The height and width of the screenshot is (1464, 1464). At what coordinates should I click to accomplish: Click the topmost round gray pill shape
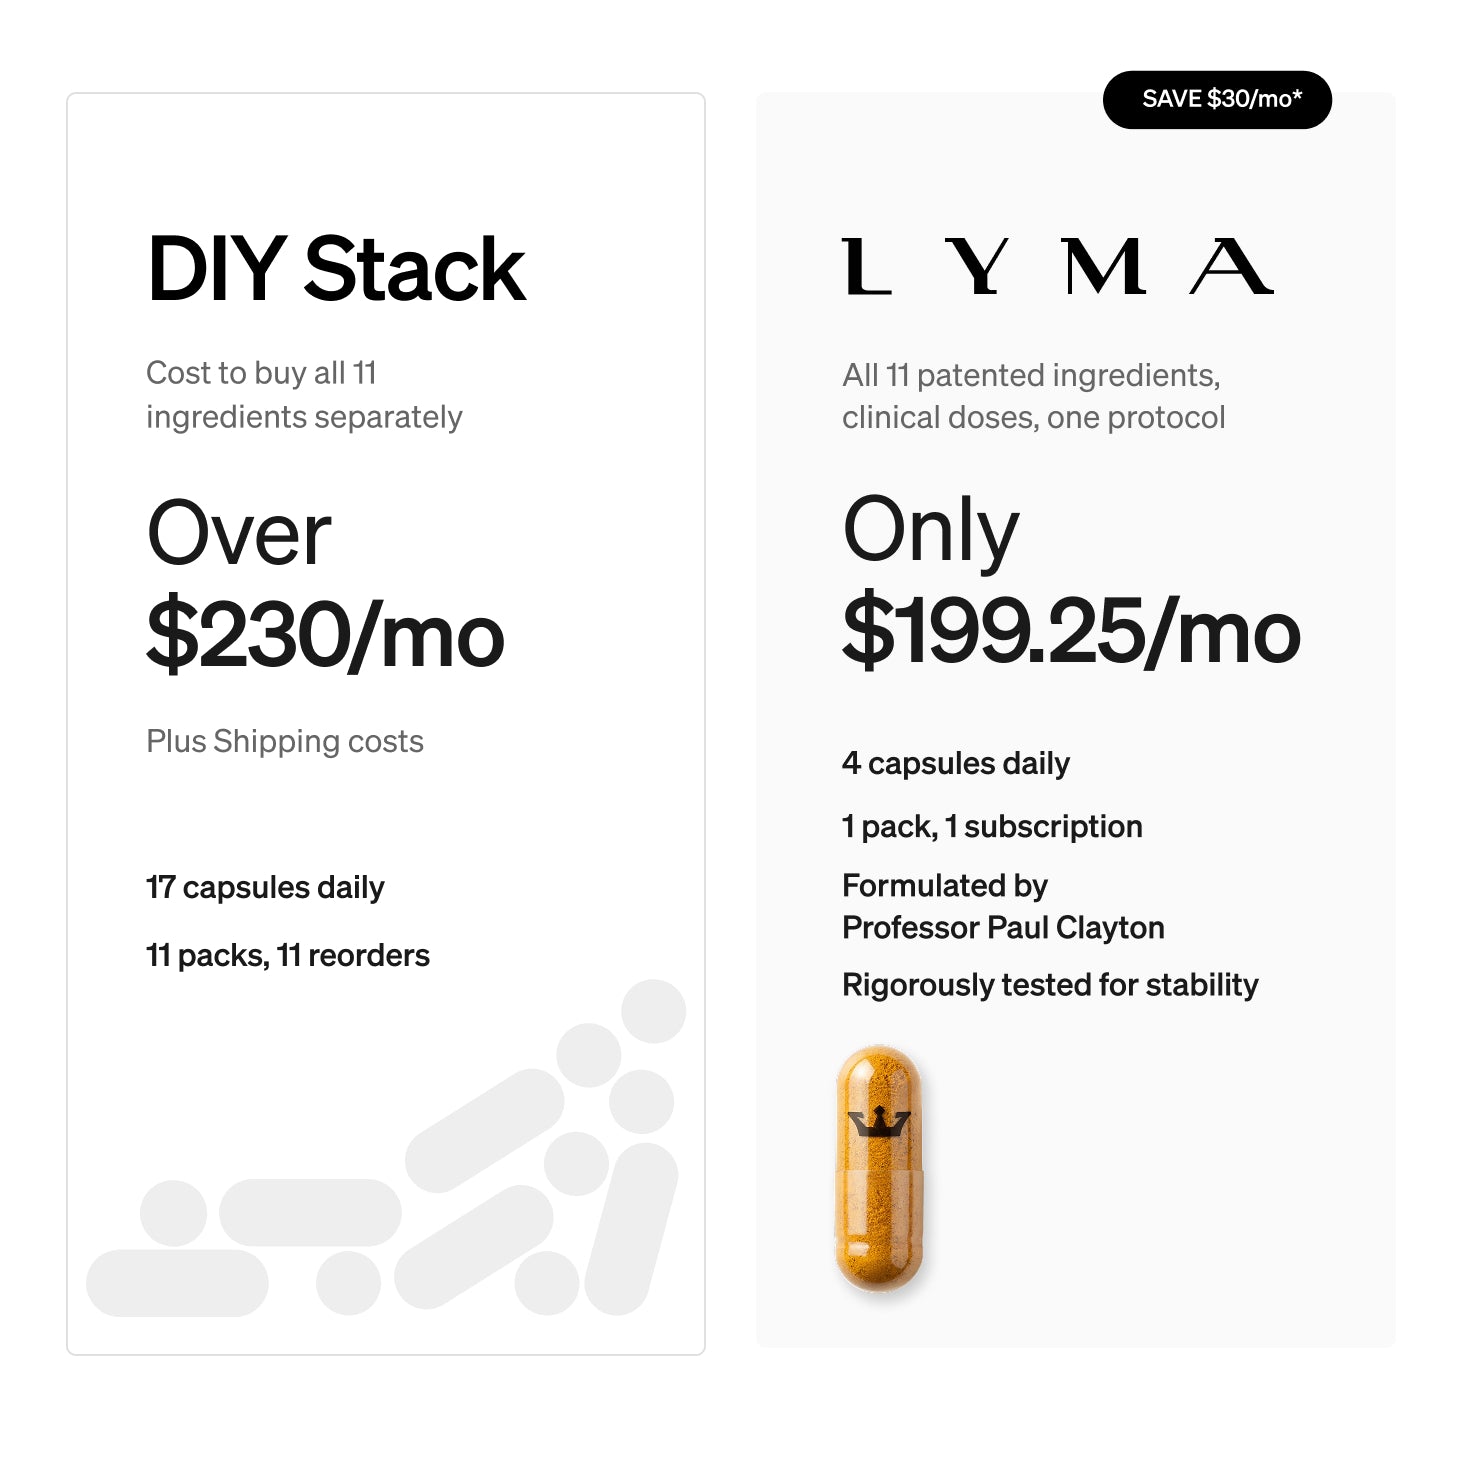(653, 1011)
